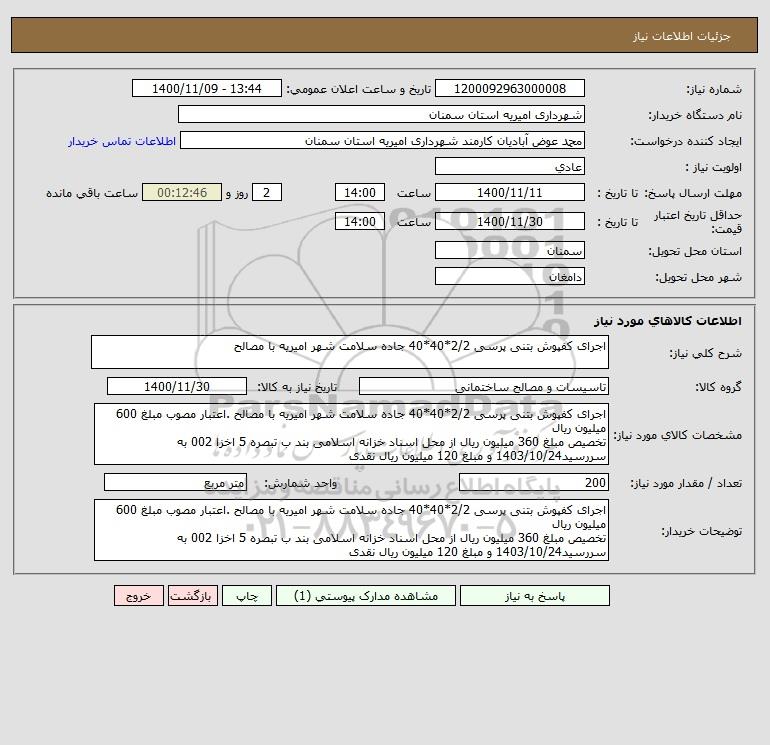Click the واحد شمارش label
Viewport: 770px width, 745px height.
pos(301,483)
